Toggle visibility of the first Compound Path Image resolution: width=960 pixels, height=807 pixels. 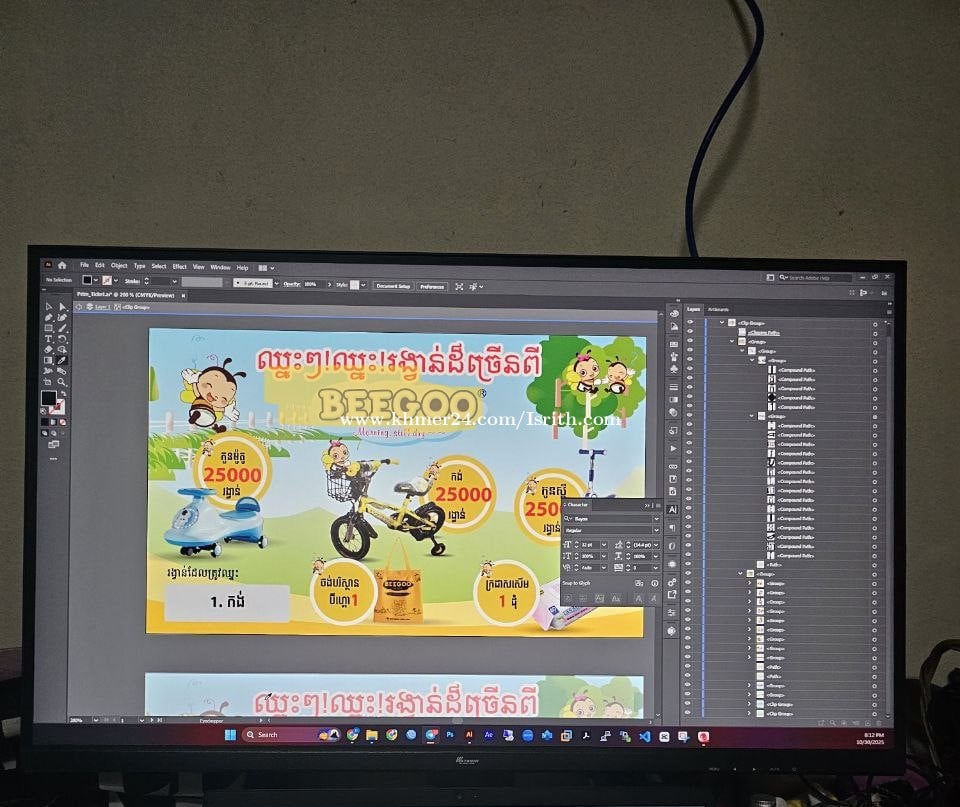coord(689,370)
